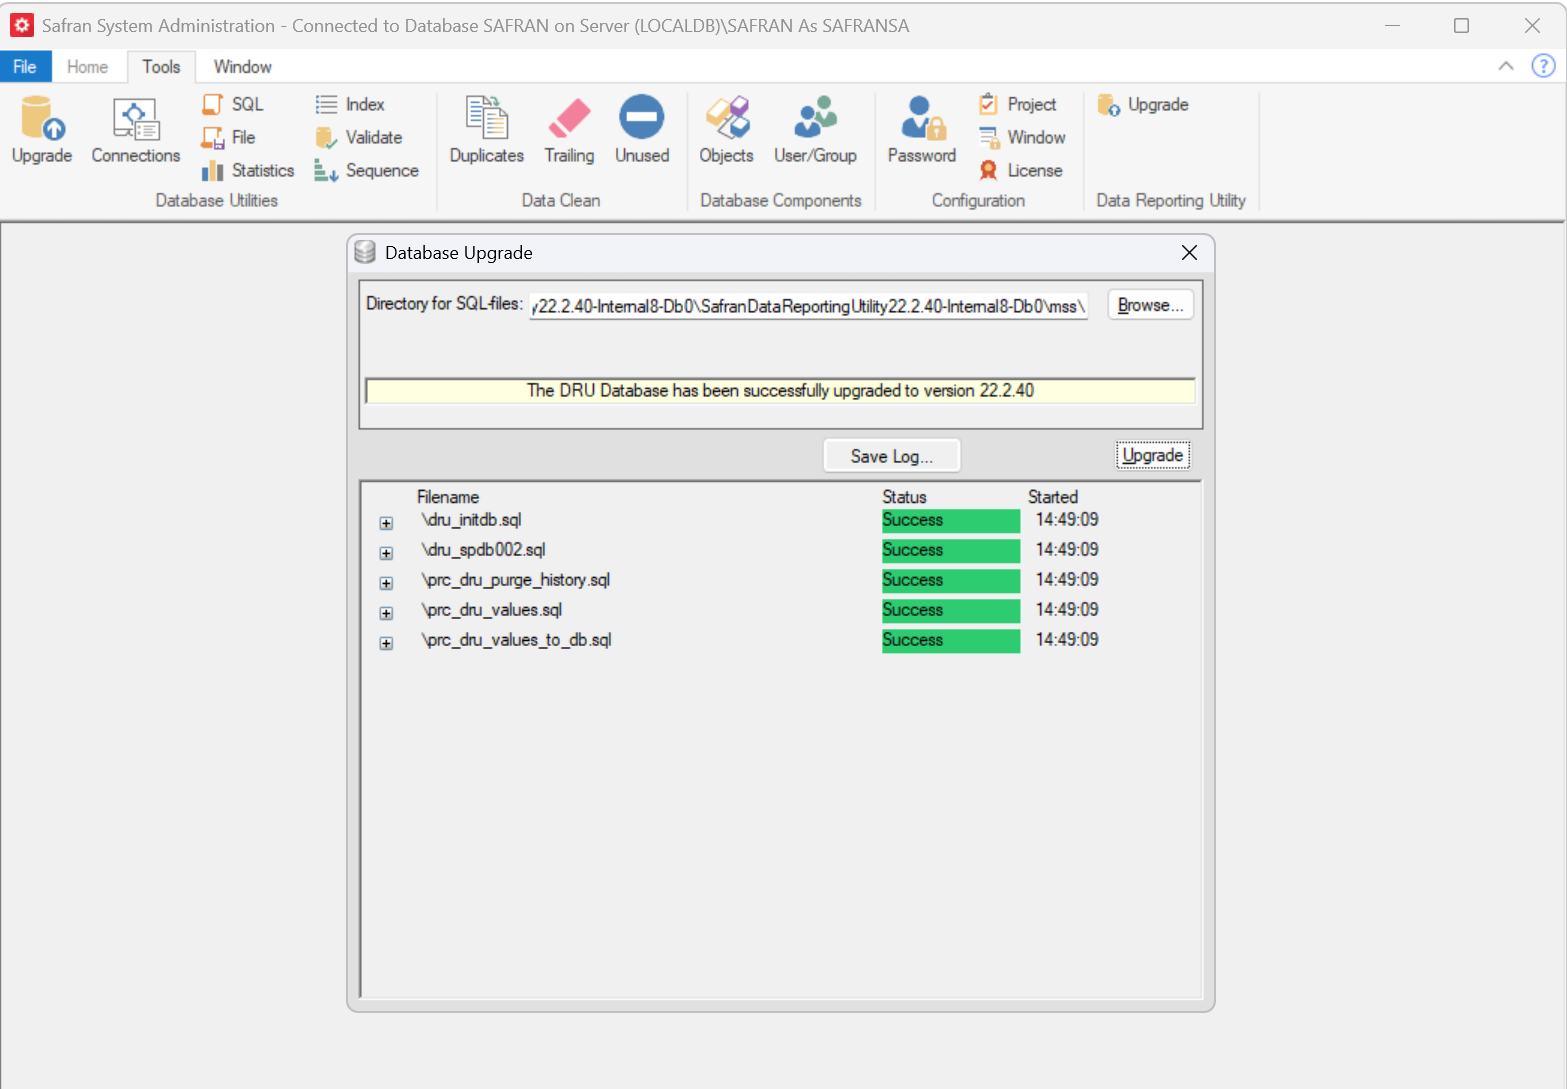Select the Trailing data clean tool

pos(569,130)
